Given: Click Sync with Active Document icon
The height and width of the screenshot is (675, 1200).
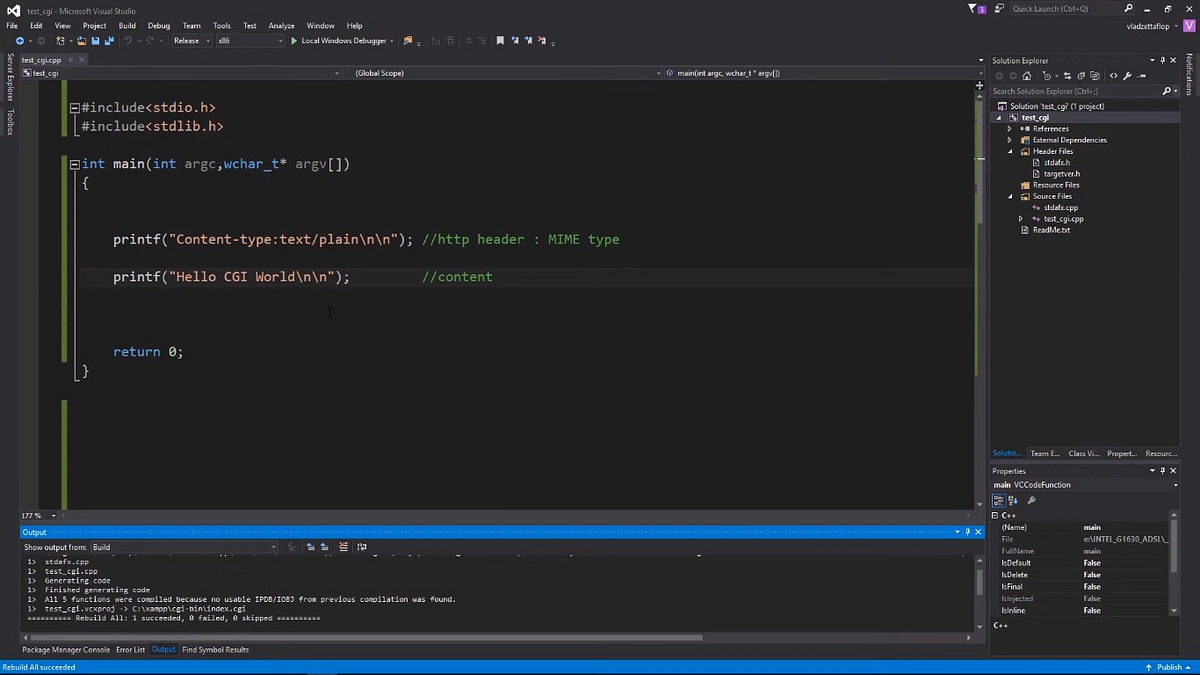Looking at the screenshot, I should [1067, 76].
